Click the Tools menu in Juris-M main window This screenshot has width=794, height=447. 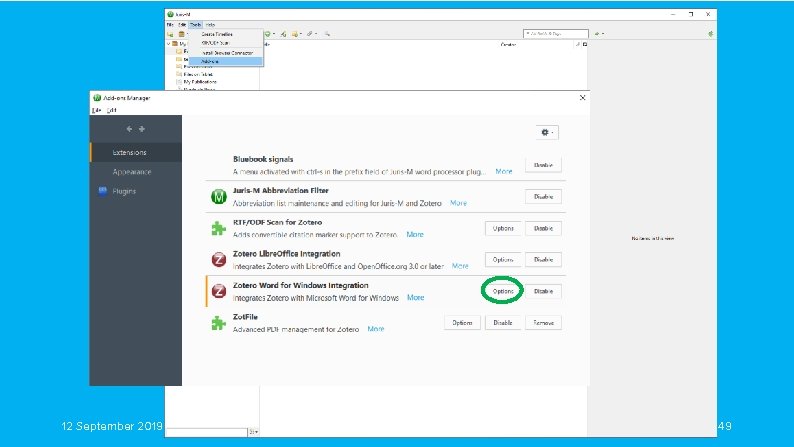point(195,25)
